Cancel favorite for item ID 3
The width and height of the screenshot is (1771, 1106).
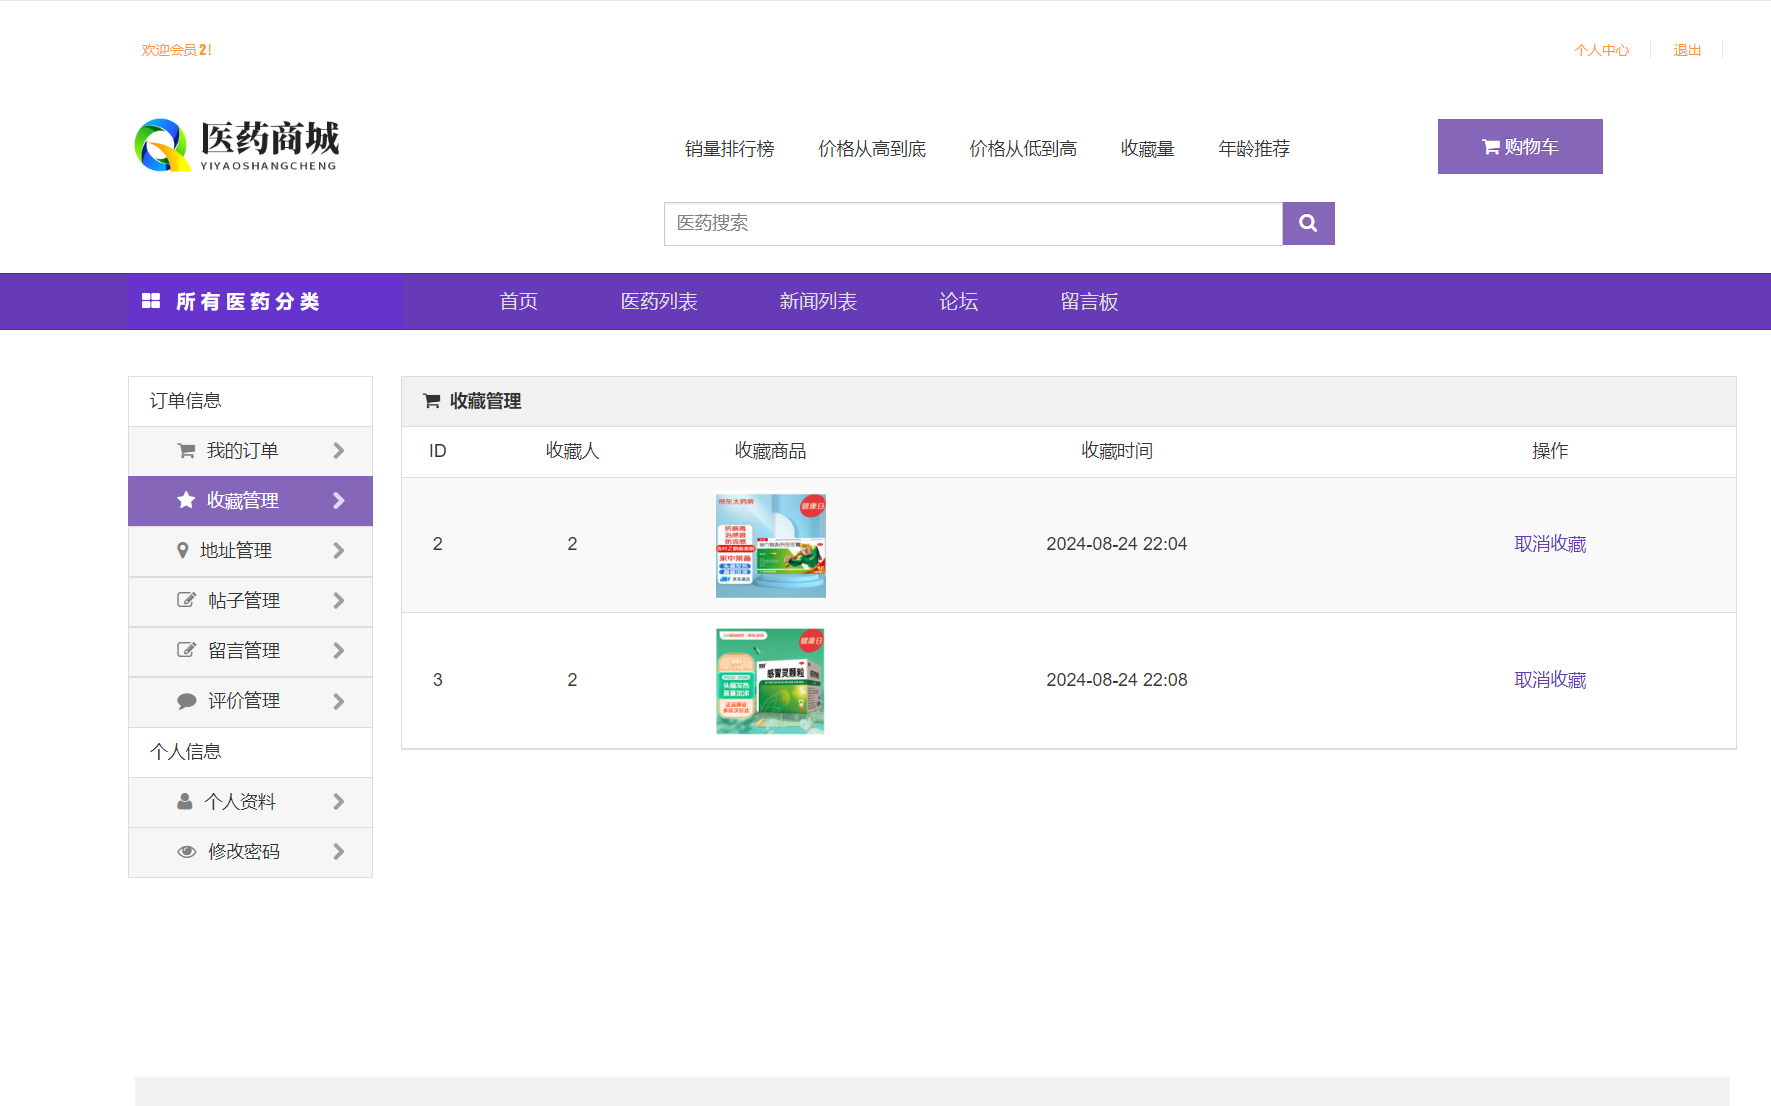(x=1550, y=680)
